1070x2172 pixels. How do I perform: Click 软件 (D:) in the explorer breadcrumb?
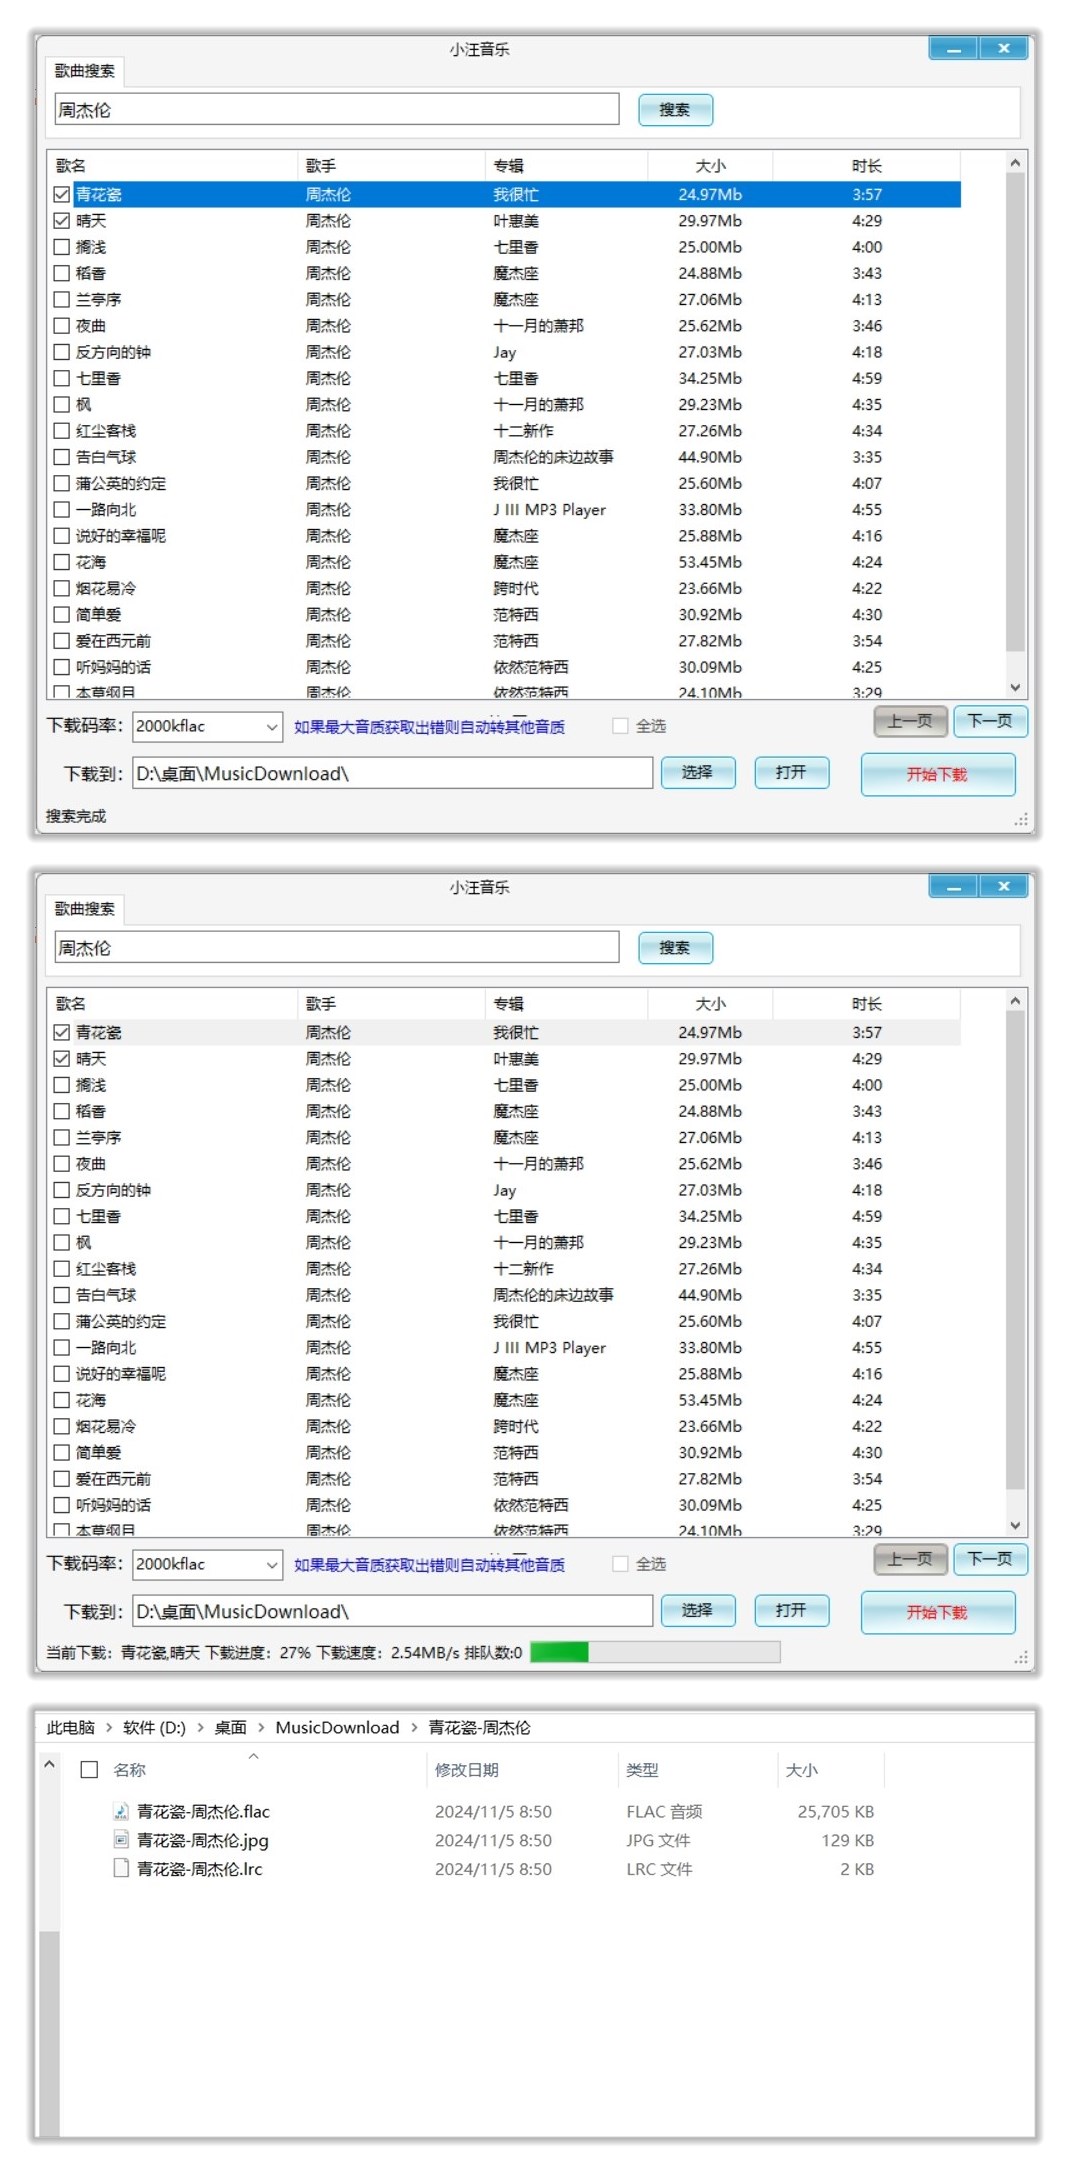(x=154, y=1727)
